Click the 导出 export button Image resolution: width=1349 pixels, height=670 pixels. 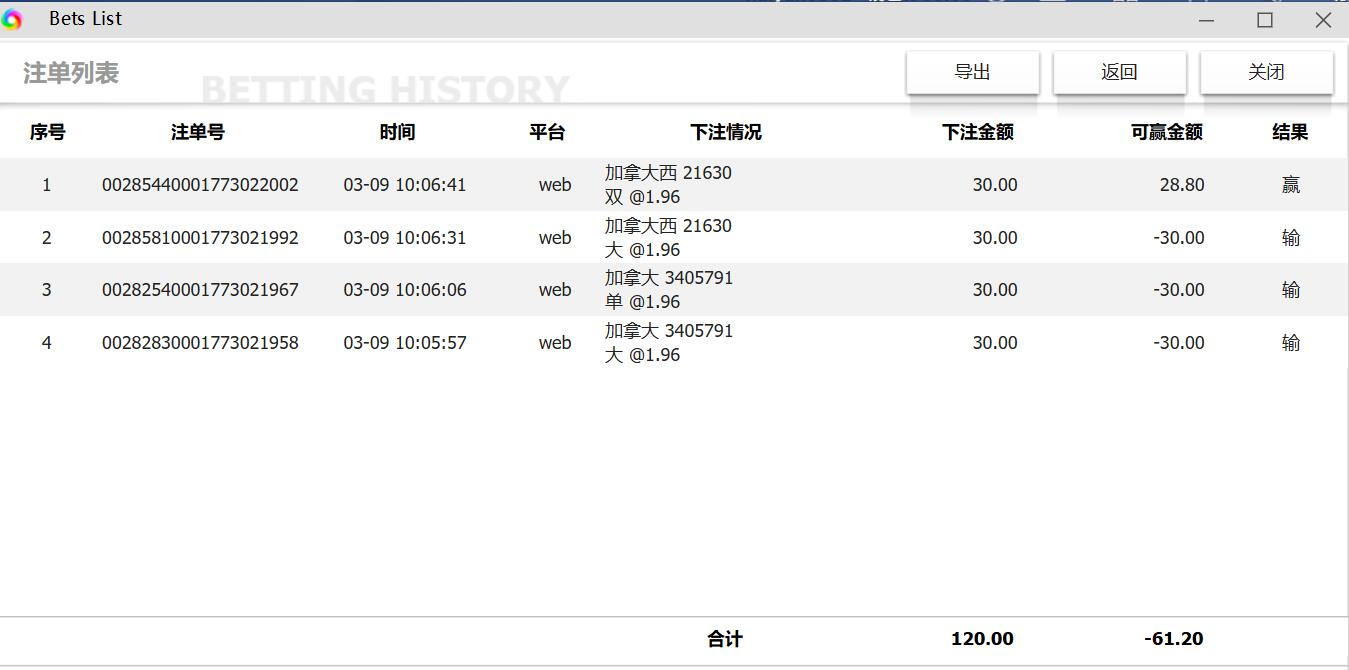click(972, 72)
